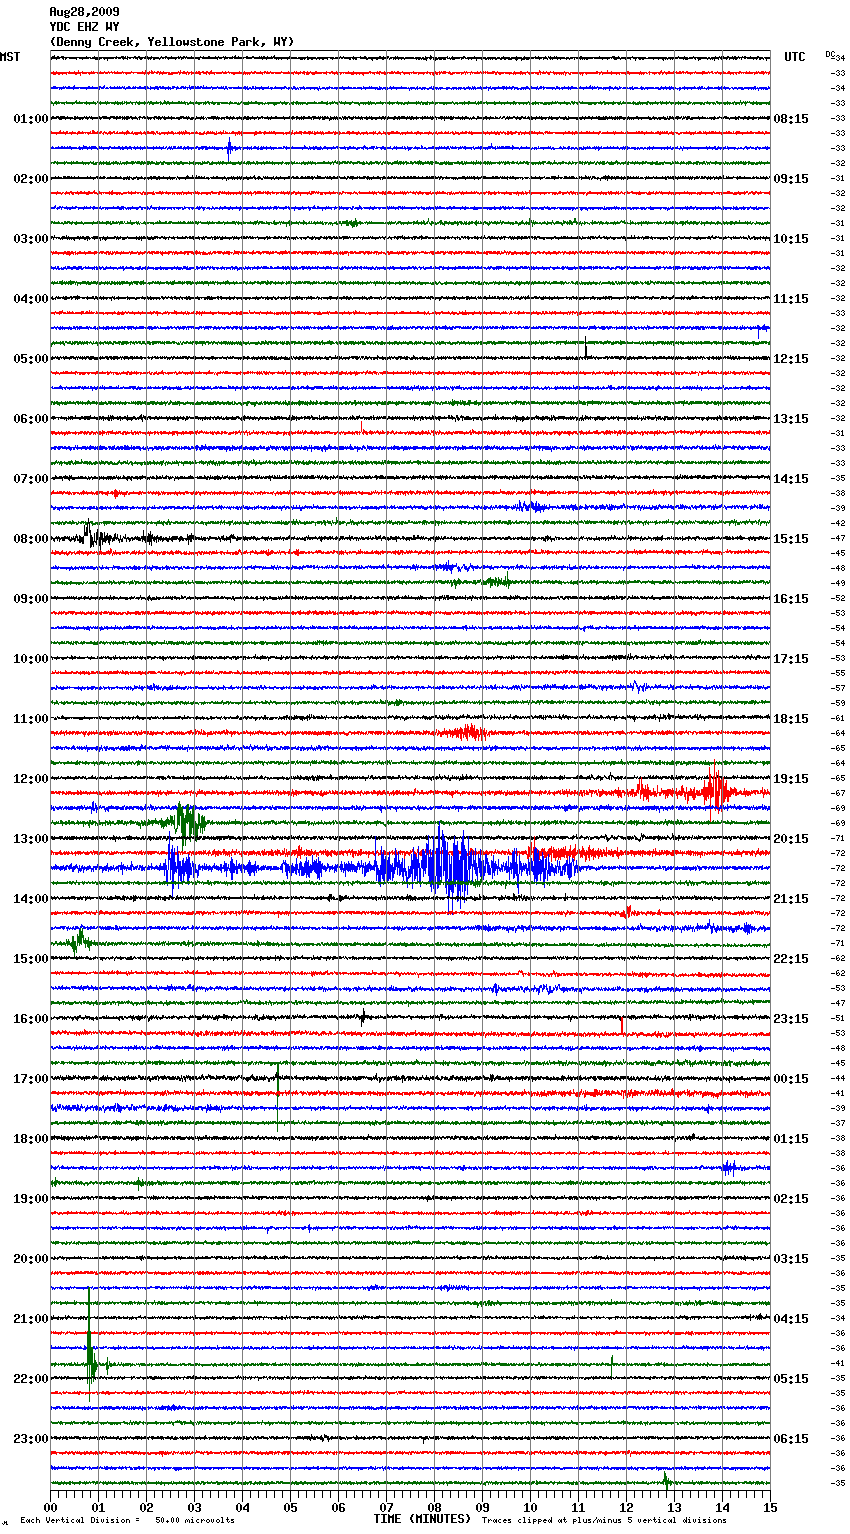
Task: Select the 22:00 MST time label
Action: click(x=31, y=1379)
